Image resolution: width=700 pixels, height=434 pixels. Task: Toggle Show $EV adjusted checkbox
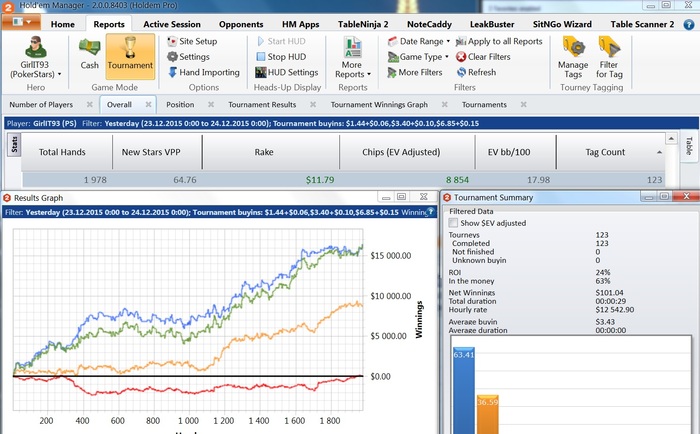453,223
